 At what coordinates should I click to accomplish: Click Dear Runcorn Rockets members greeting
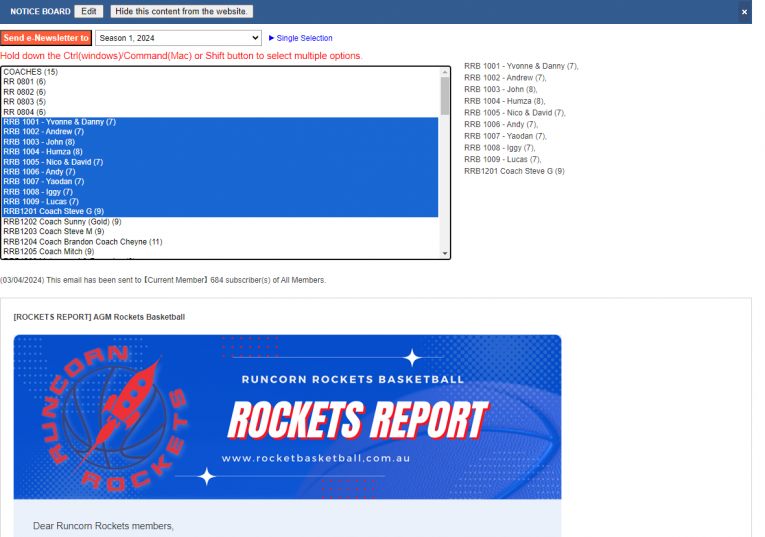tap(103, 526)
